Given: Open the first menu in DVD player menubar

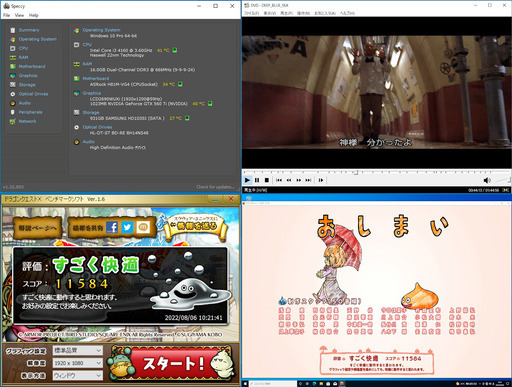Looking at the screenshot, I should coord(251,13).
